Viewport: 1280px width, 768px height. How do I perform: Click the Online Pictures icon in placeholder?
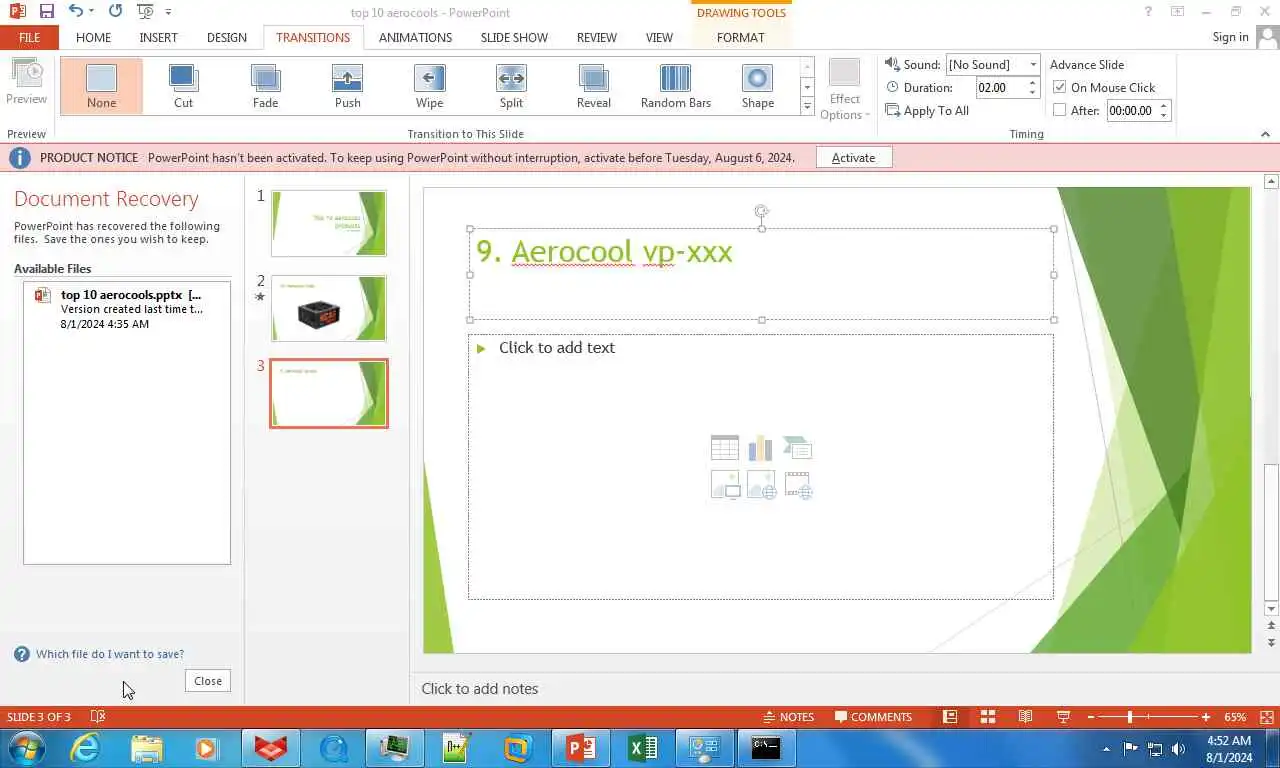761,485
